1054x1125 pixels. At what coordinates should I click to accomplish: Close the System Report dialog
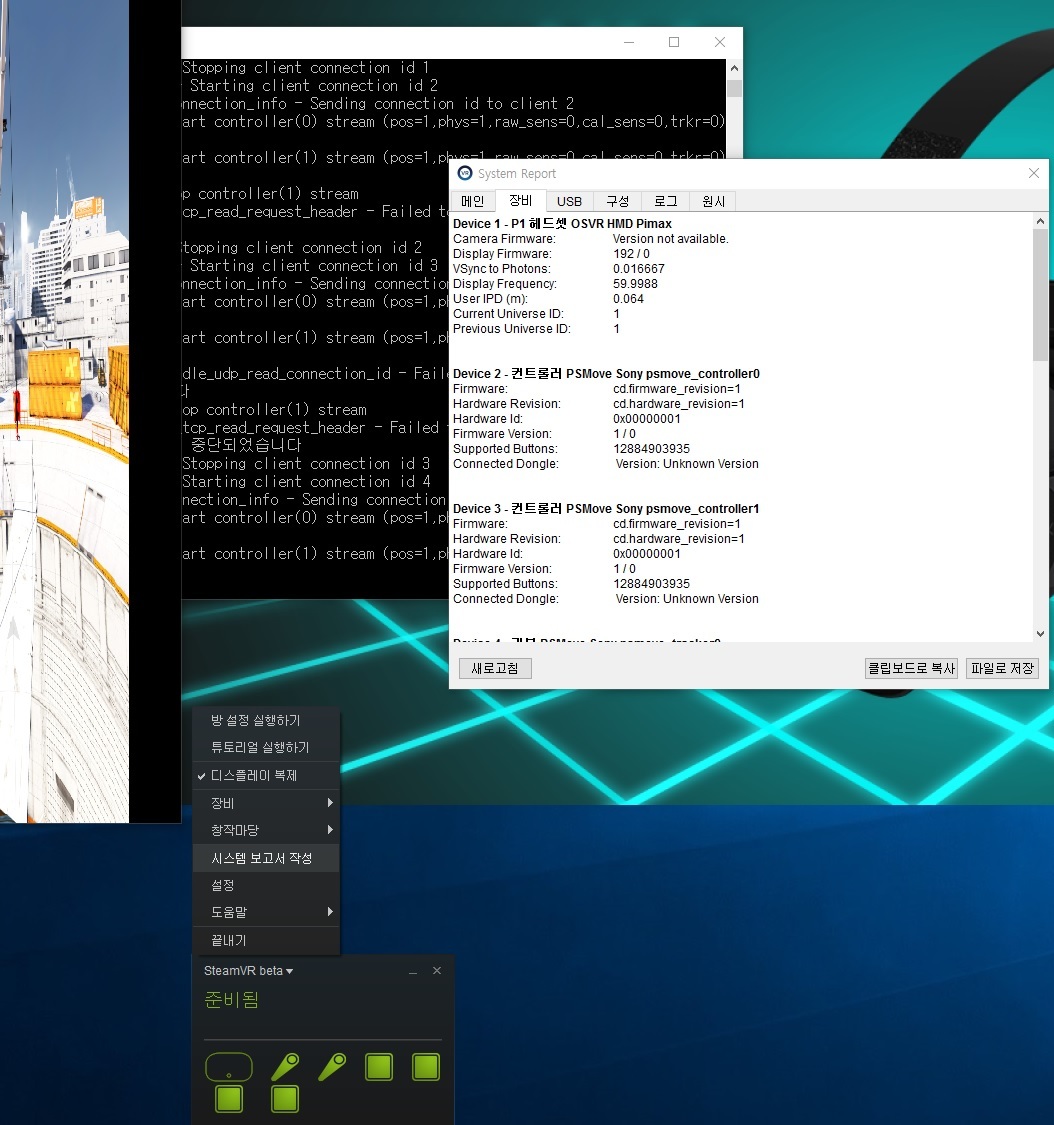click(x=1034, y=174)
